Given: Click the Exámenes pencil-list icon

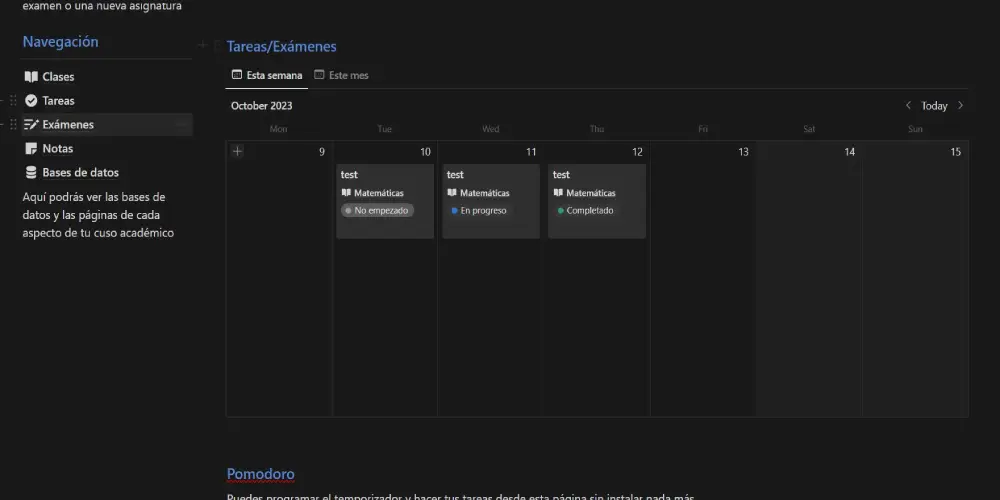Looking at the screenshot, I should pyautogui.click(x=31, y=125).
